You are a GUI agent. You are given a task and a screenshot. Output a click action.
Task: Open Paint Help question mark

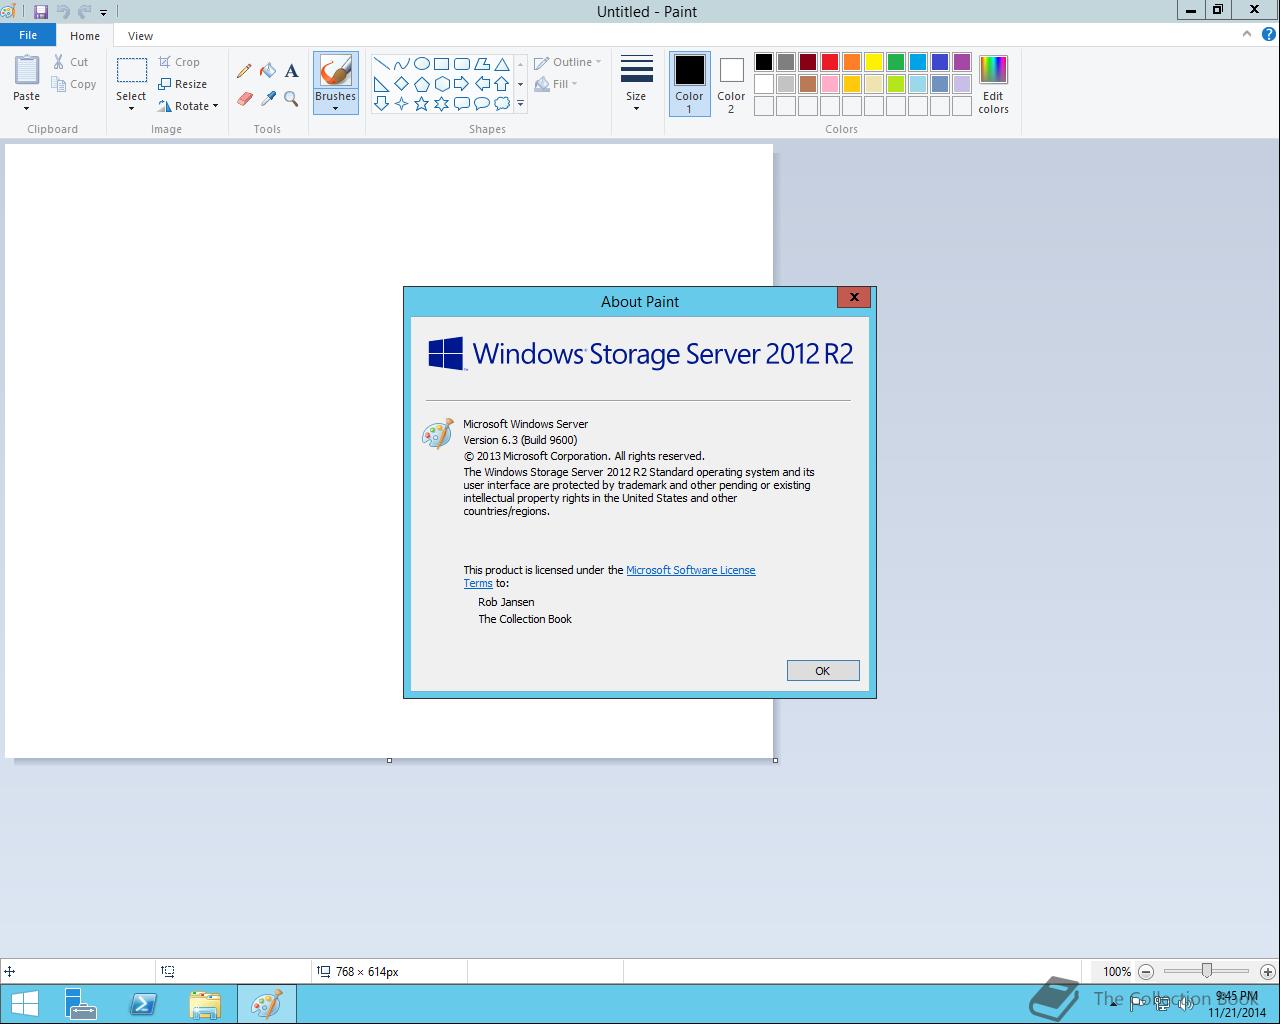point(1268,34)
